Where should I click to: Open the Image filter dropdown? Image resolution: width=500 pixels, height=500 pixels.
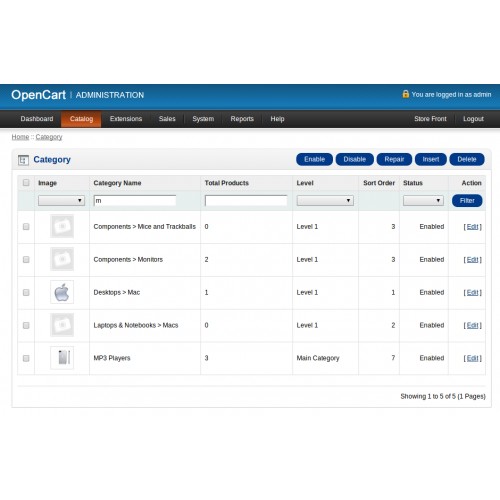pyautogui.click(x=61, y=201)
